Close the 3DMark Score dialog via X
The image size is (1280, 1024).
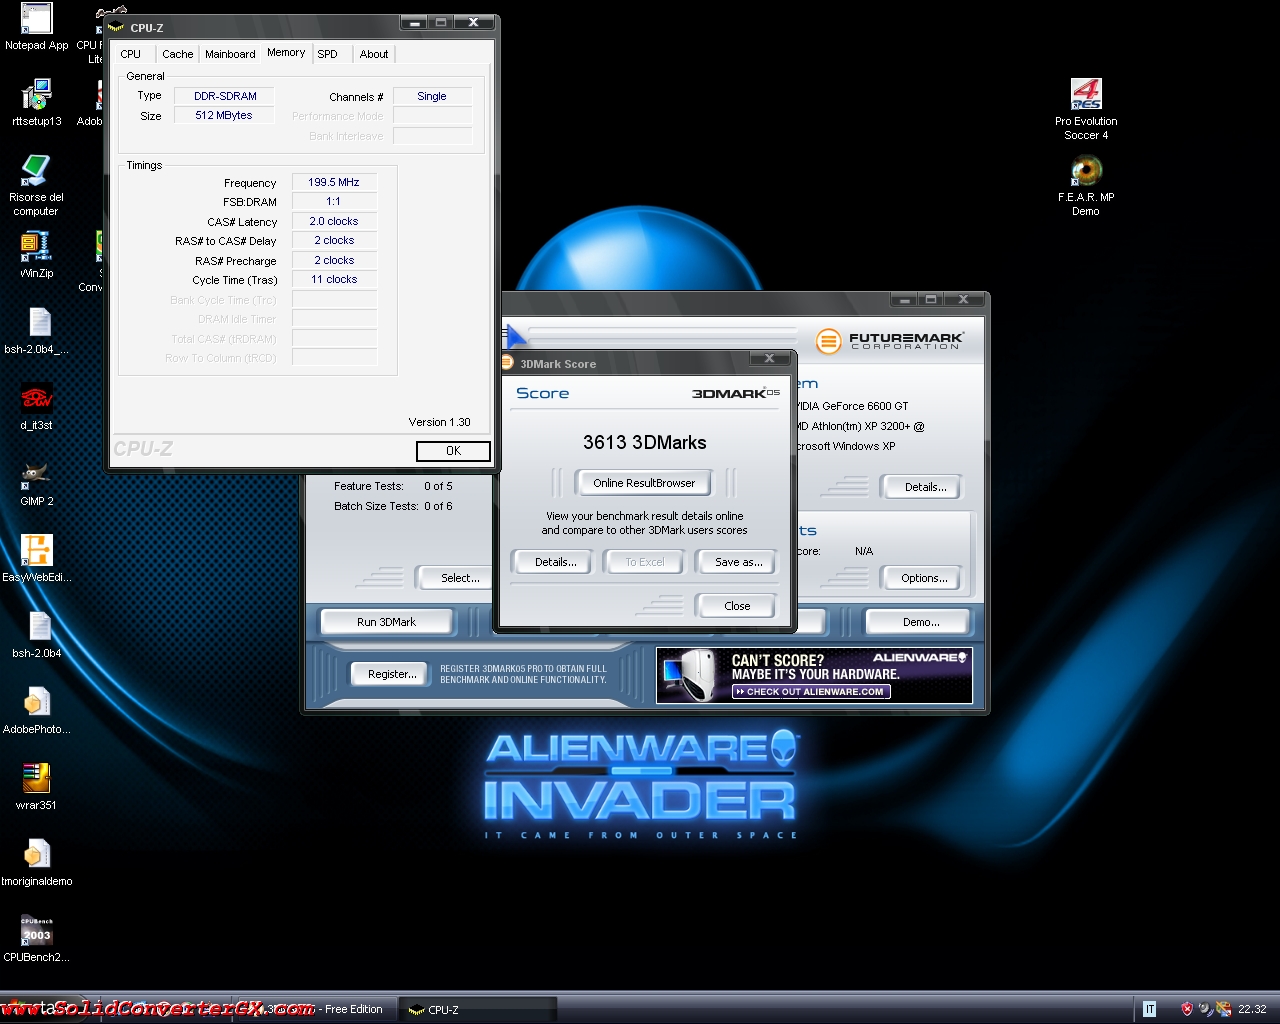click(x=769, y=358)
